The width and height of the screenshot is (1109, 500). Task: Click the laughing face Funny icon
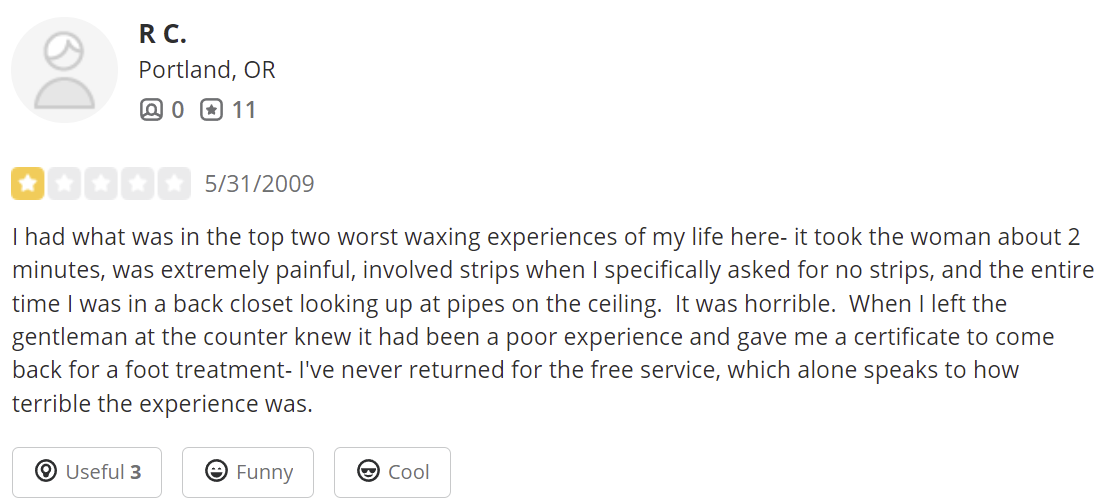pos(215,472)
